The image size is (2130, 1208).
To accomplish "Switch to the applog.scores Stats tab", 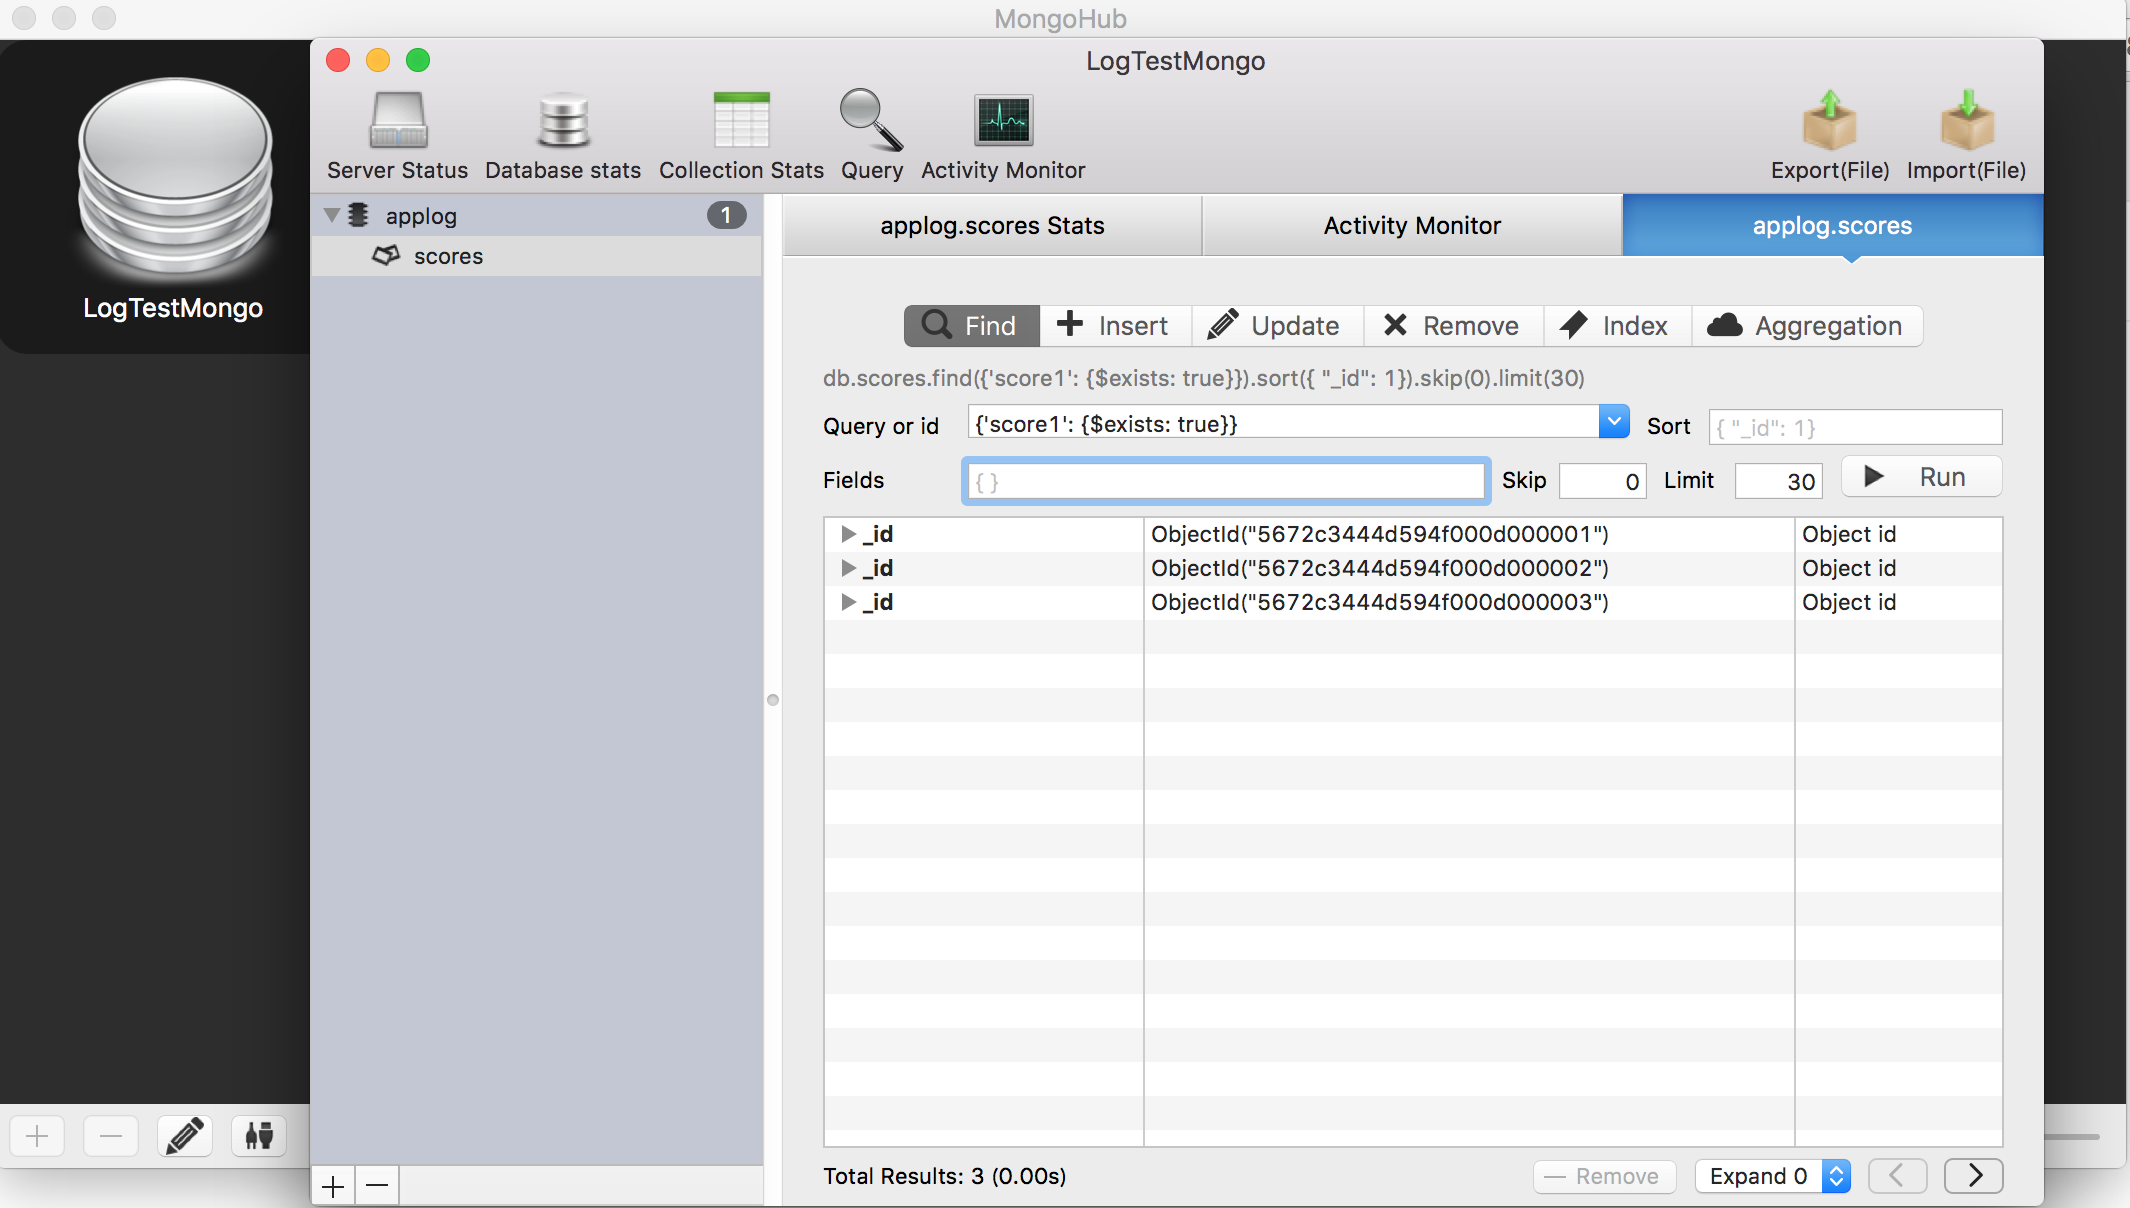I will (x=992, y=225).
